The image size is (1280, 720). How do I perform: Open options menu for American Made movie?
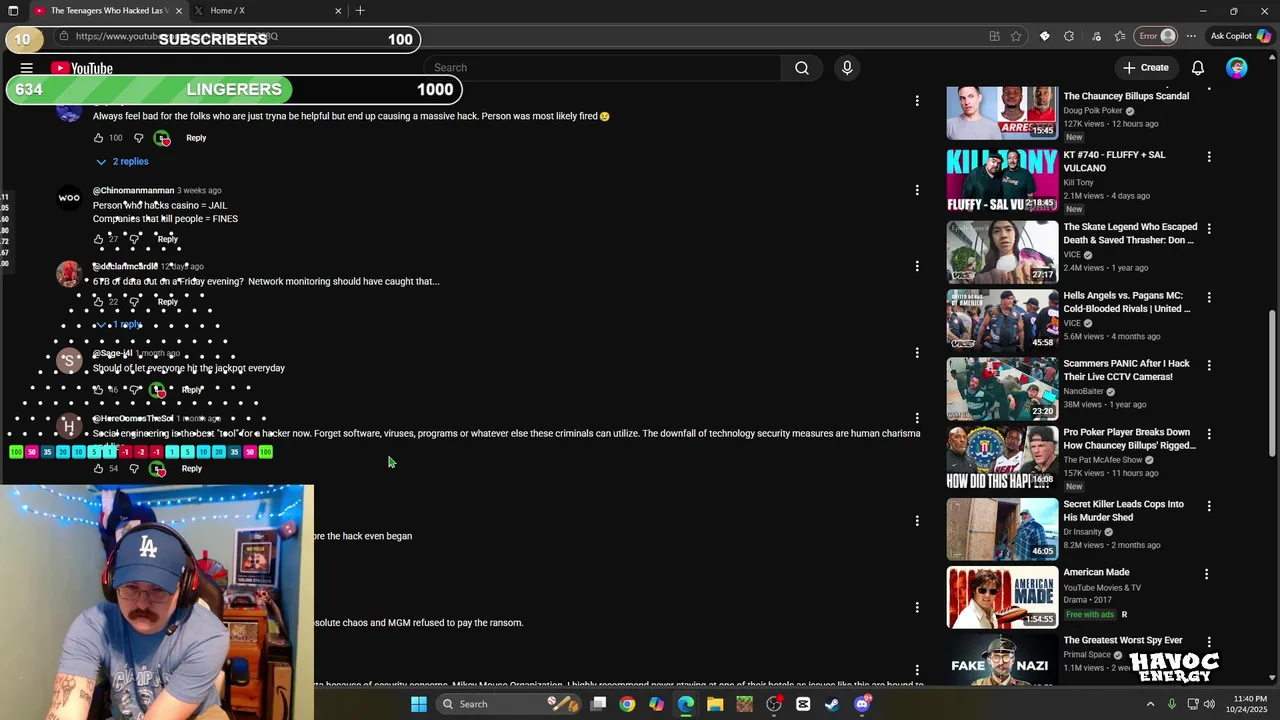click(x=1206, y=574)
